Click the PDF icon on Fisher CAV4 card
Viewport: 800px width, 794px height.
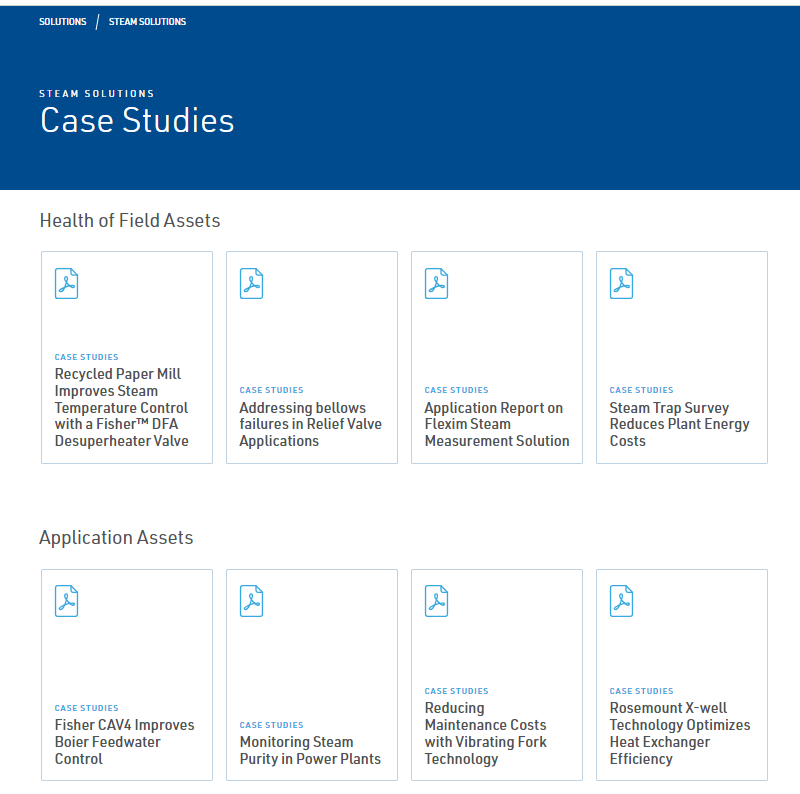[66, 601]
